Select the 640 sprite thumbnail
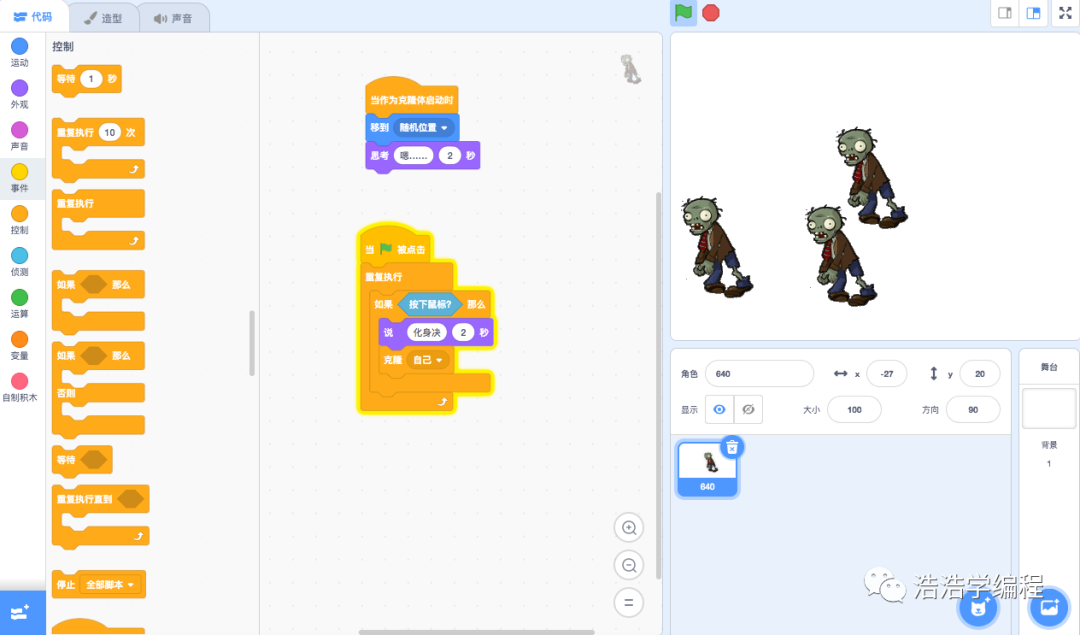 (x=707, y=470)
